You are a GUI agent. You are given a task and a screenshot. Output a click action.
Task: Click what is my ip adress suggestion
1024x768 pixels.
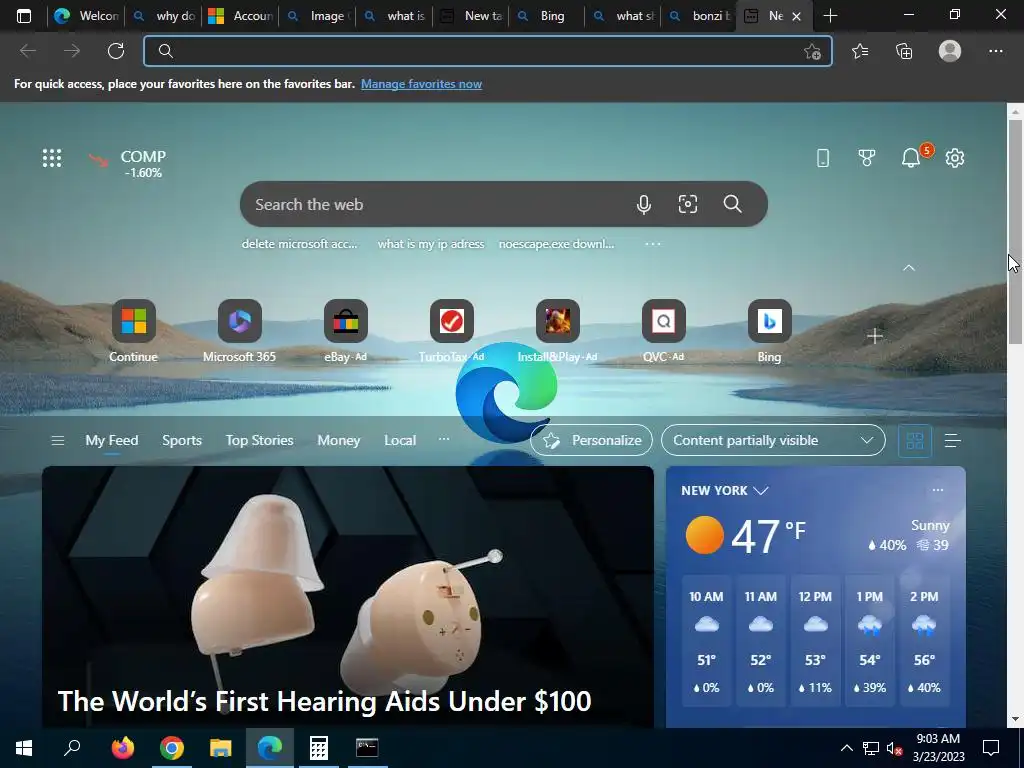[431, 244]
